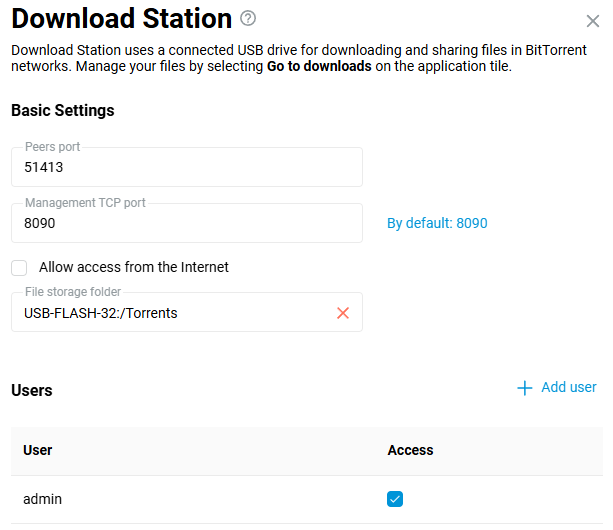Click the Access column header

(x=410, y=450)
